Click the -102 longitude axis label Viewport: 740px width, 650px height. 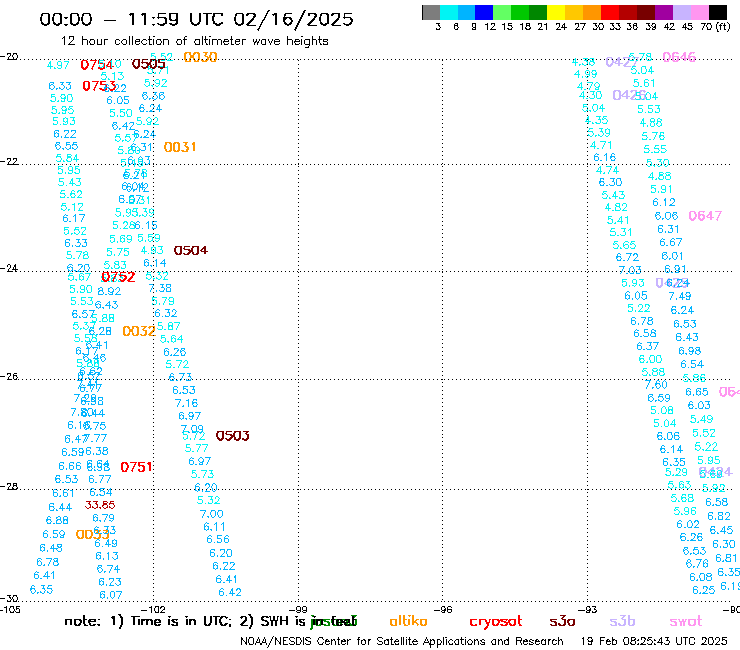tap(153, 609)
